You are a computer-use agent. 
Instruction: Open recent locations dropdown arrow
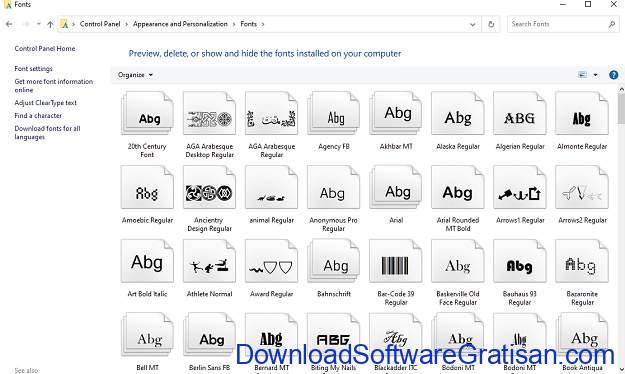tap(38, 24)
